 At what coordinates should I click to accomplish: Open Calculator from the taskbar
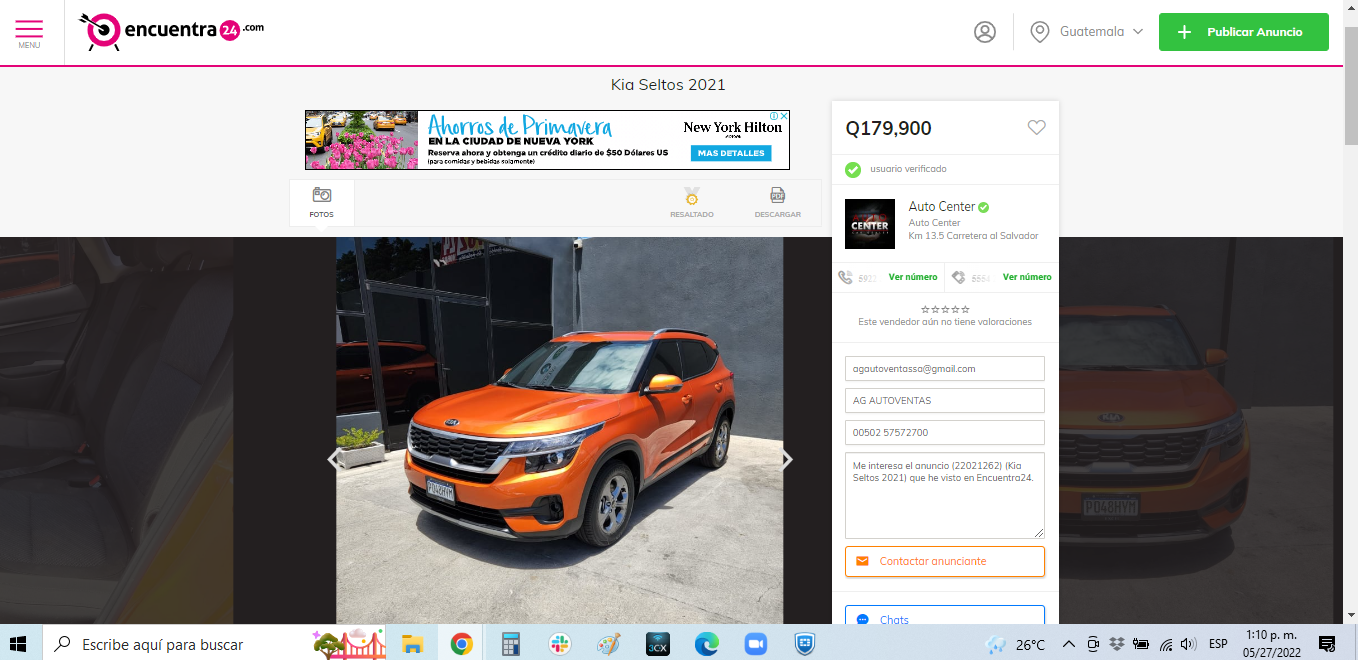coord(511,644)
